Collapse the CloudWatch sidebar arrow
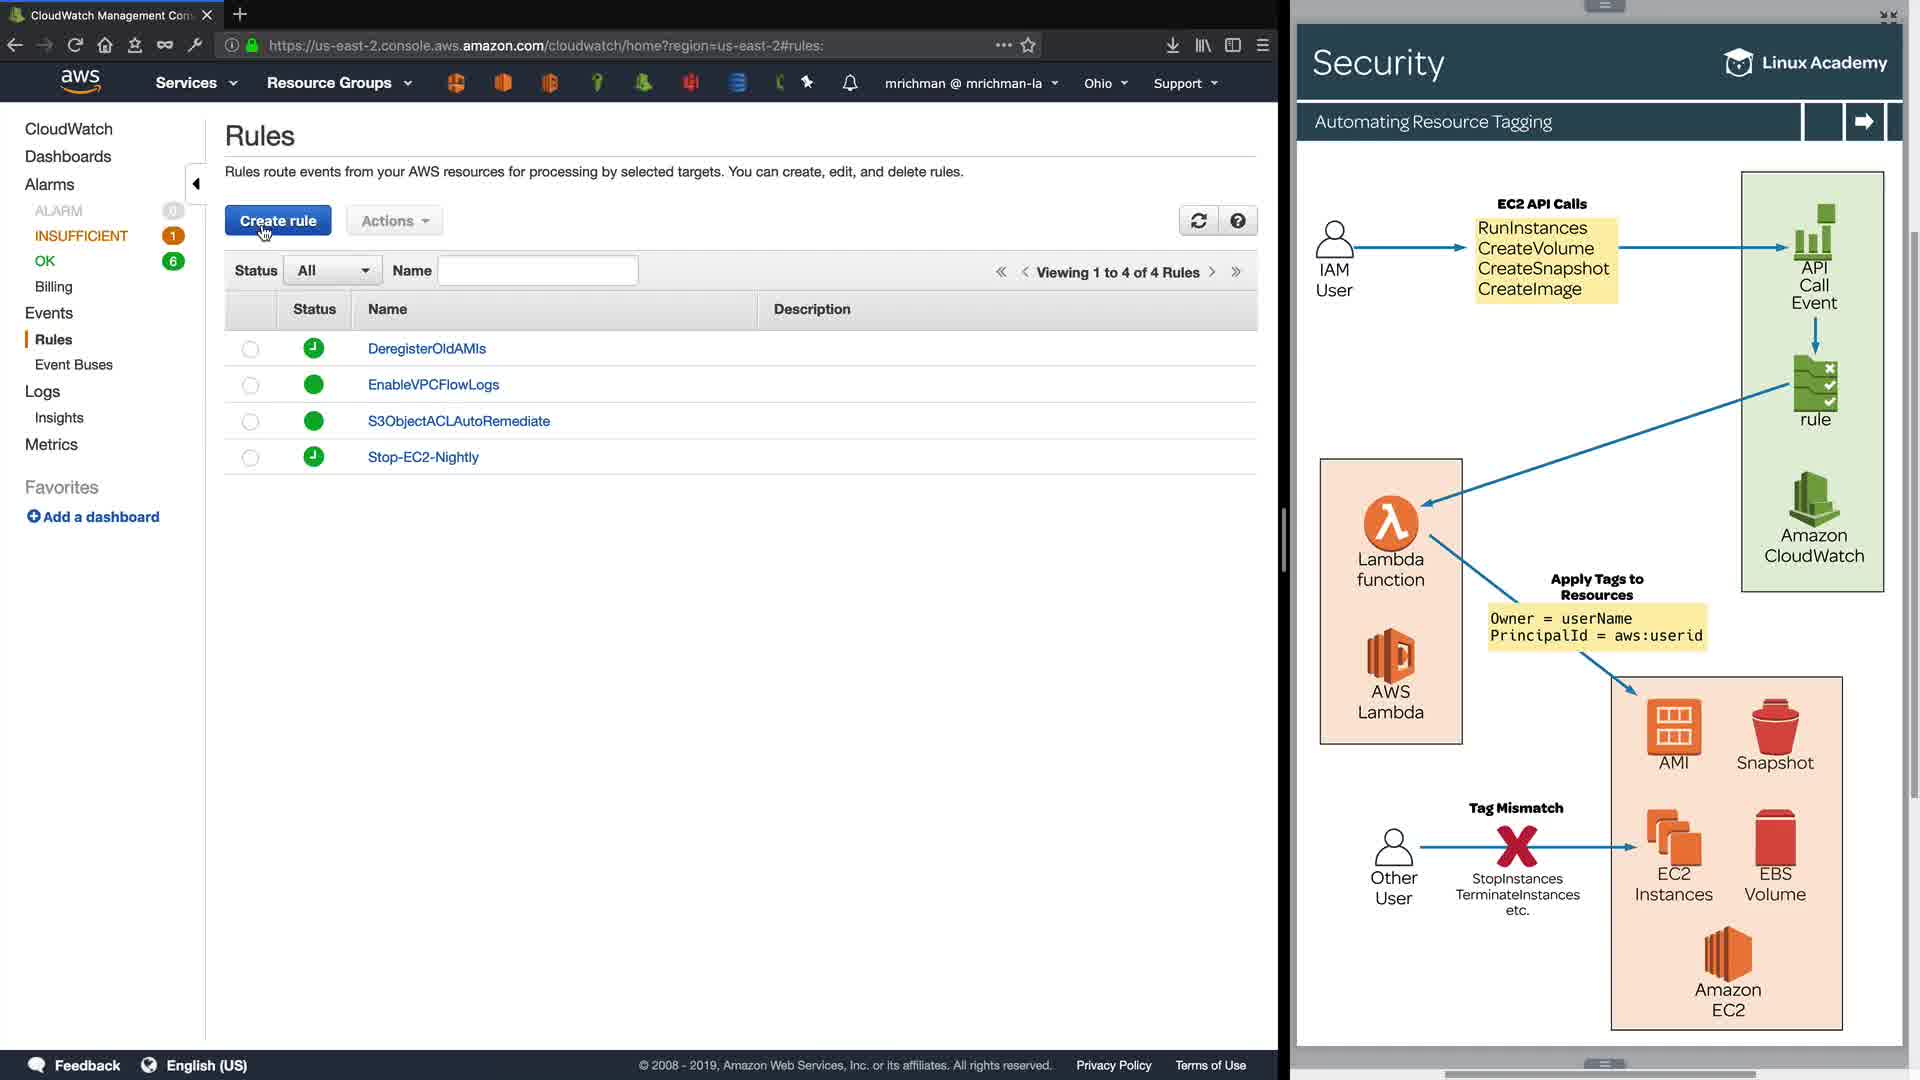 [196, 184]
